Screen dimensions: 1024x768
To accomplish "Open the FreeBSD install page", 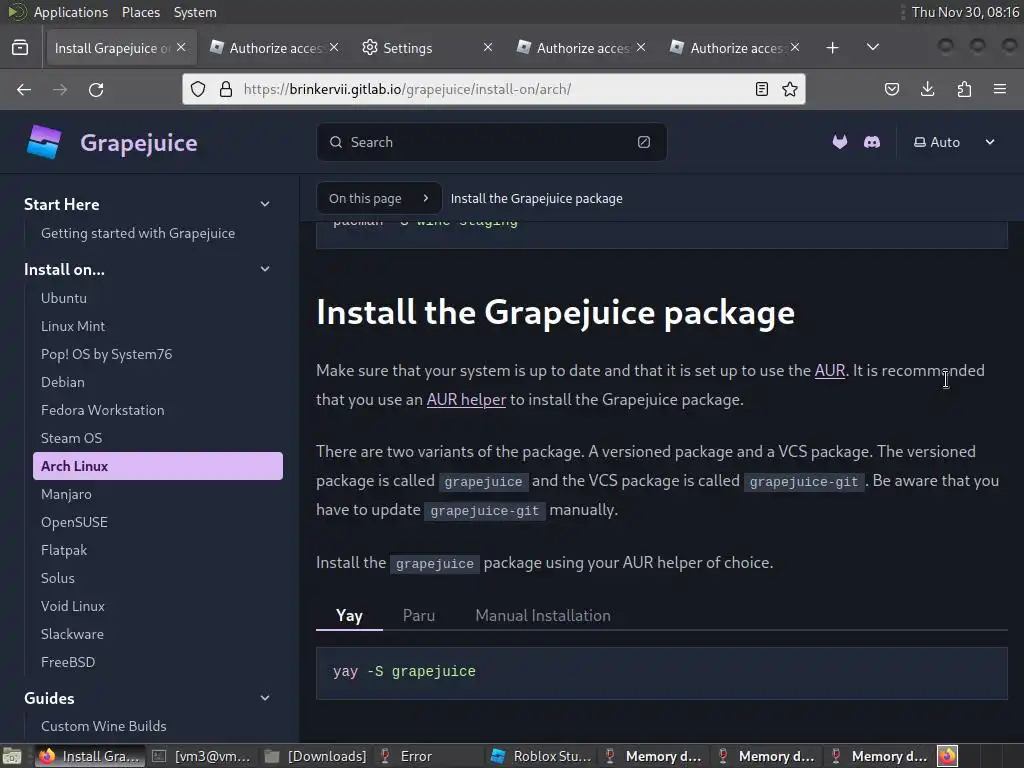I will point(68,662).
